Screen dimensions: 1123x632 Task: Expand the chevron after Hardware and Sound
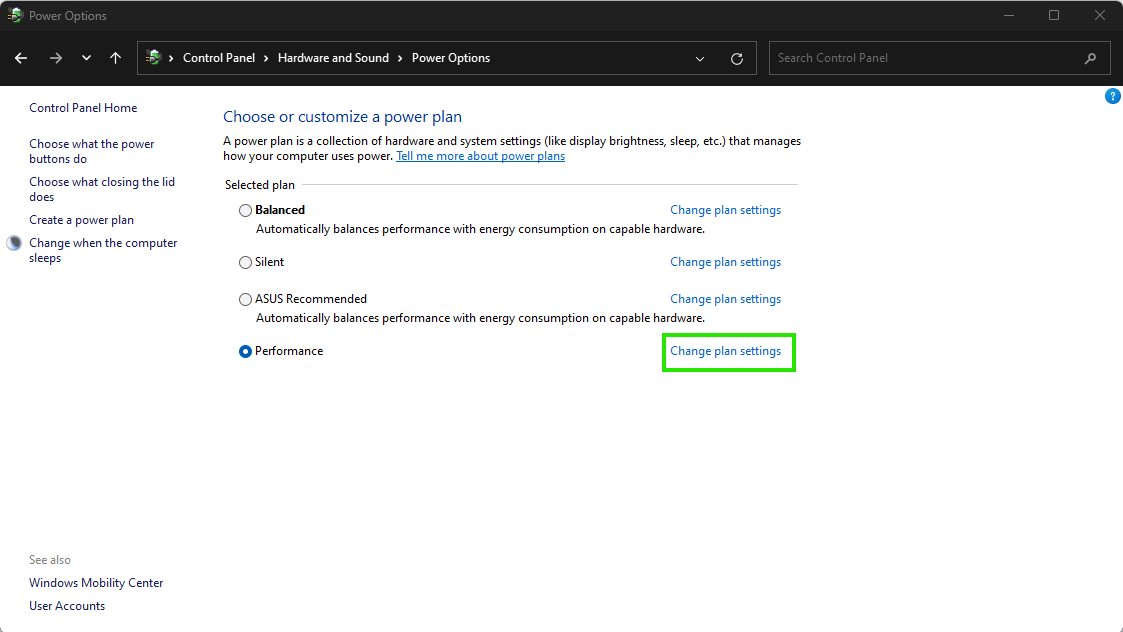[x=401, y=58]
